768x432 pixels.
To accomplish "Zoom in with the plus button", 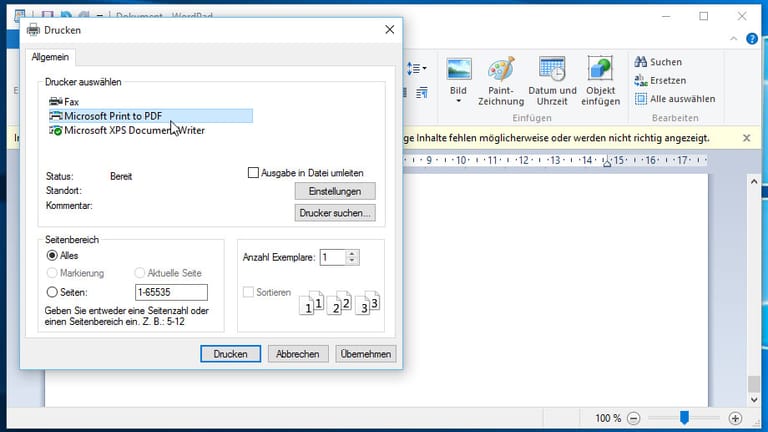I will [x=735, y=418].
